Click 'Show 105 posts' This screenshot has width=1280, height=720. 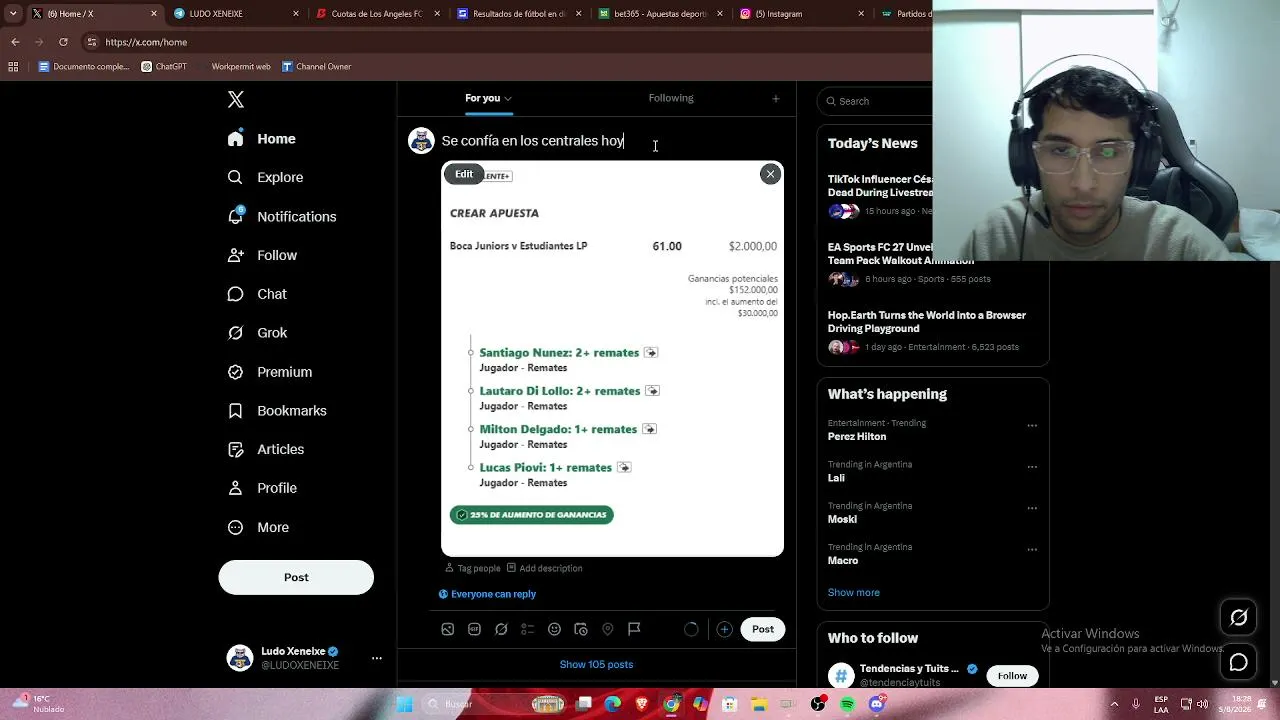(596, 664)
